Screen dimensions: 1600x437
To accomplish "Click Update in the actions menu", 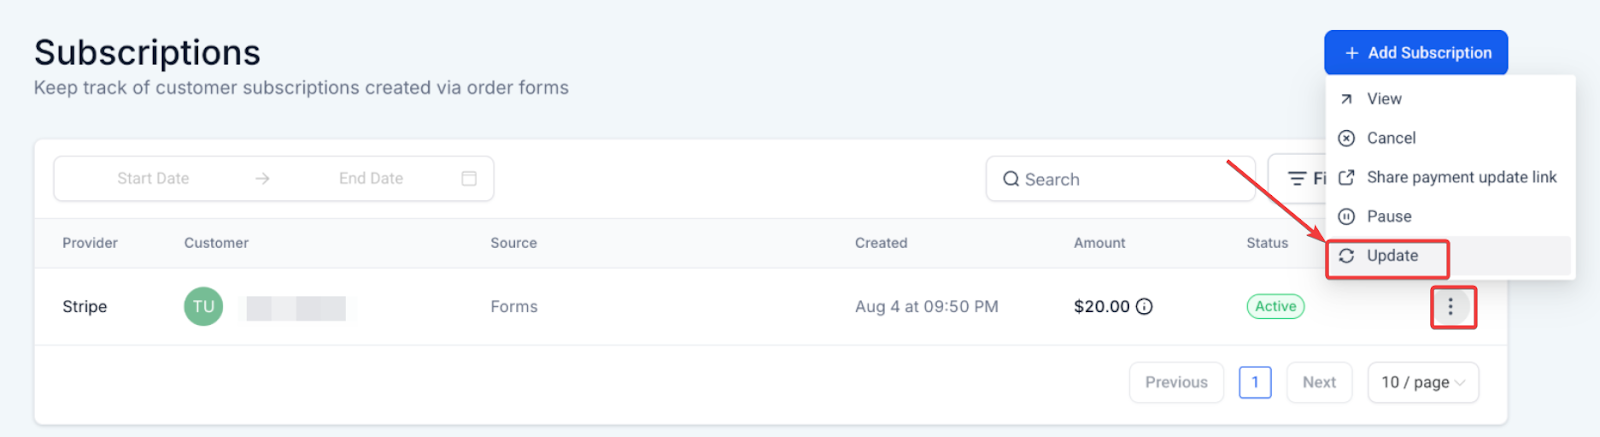I will 1392,256.
